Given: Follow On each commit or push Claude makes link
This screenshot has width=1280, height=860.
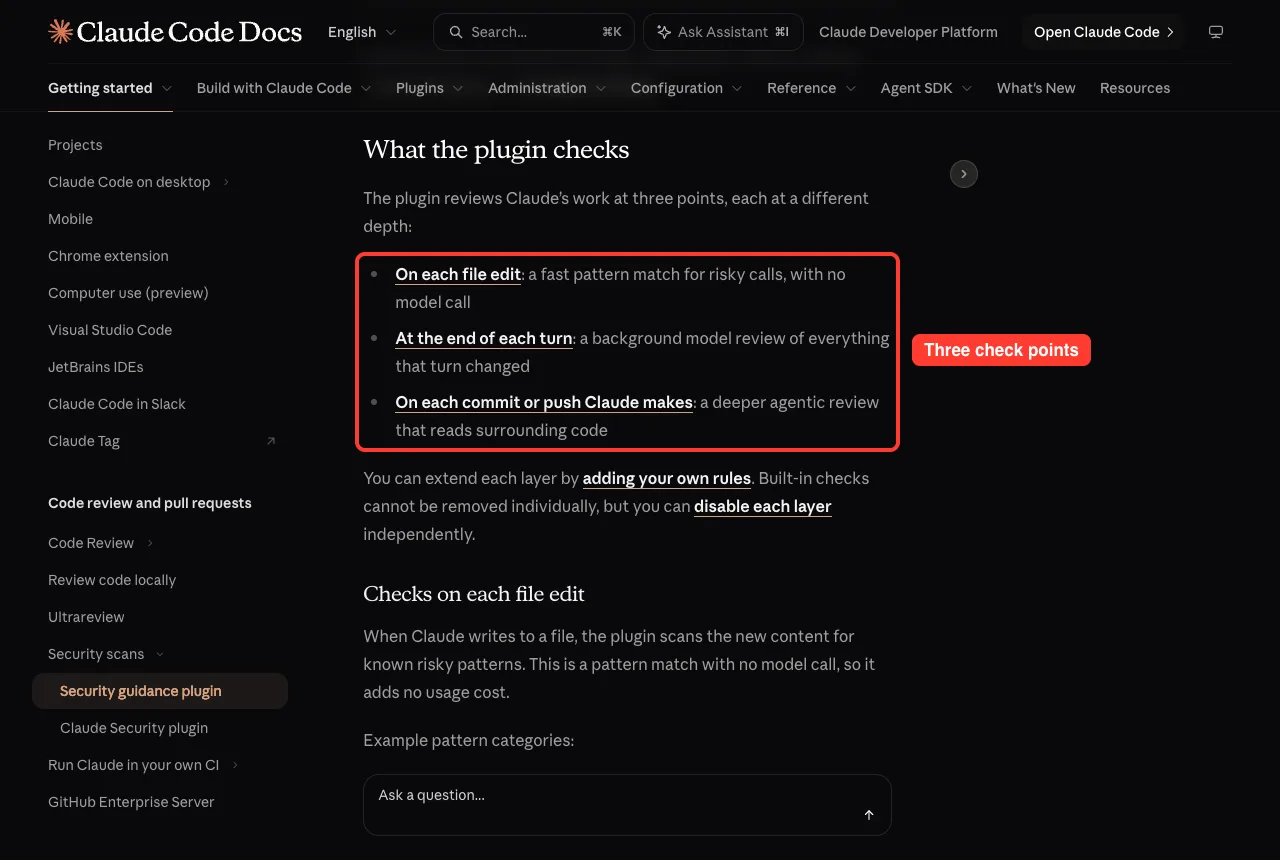Looking at the screenshot, I should (544, 402).
